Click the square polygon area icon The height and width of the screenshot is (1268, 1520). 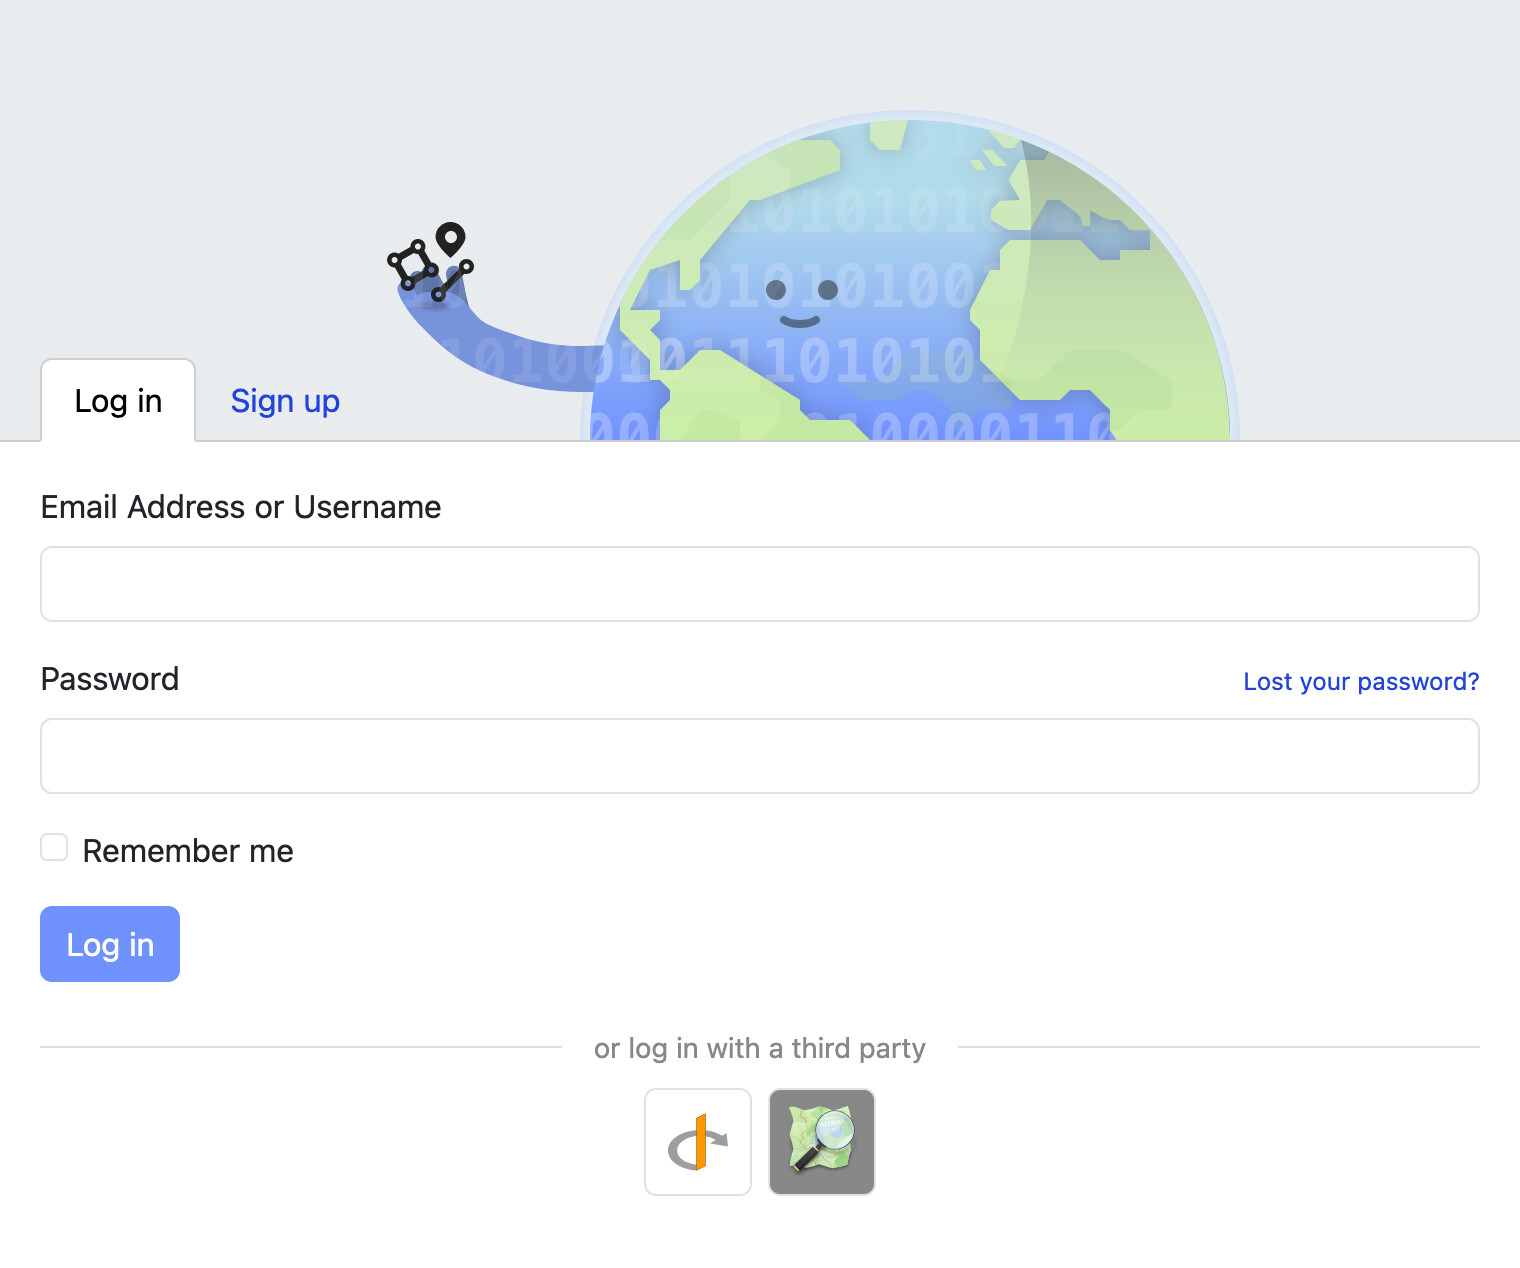click(412, 265)
